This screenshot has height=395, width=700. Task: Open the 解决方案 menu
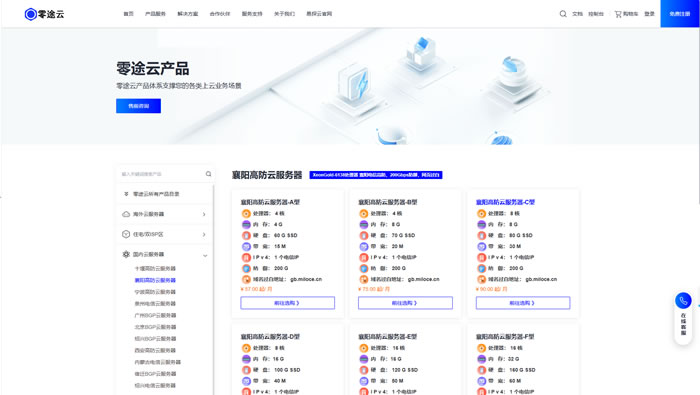(x=188, y=14)
